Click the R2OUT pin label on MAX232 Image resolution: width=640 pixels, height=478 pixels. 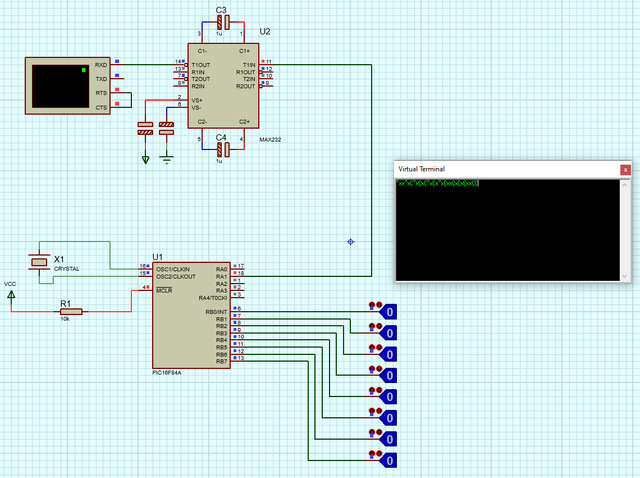tap(245, 86)
